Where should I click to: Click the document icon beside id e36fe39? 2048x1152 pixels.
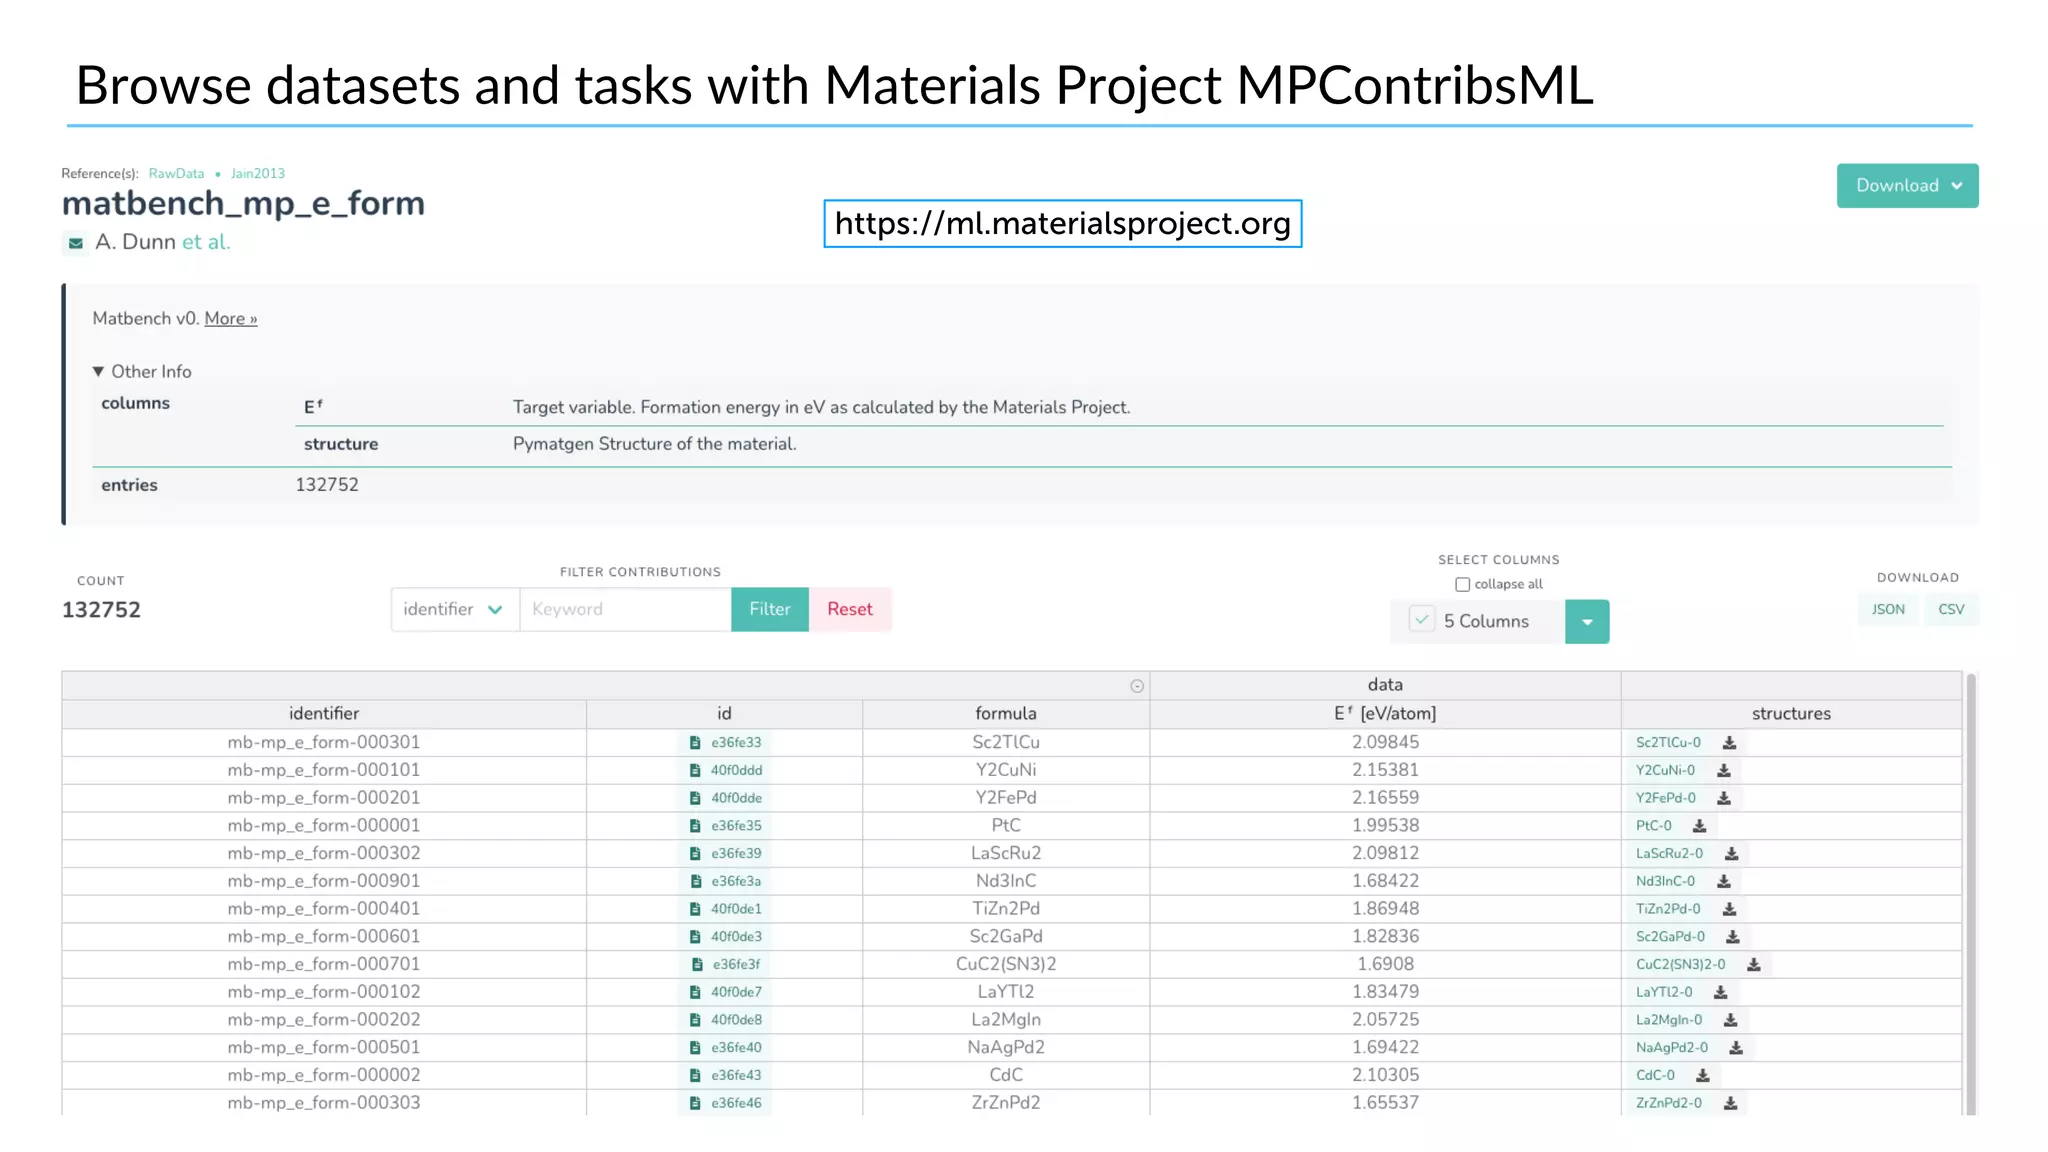point(695,854)
